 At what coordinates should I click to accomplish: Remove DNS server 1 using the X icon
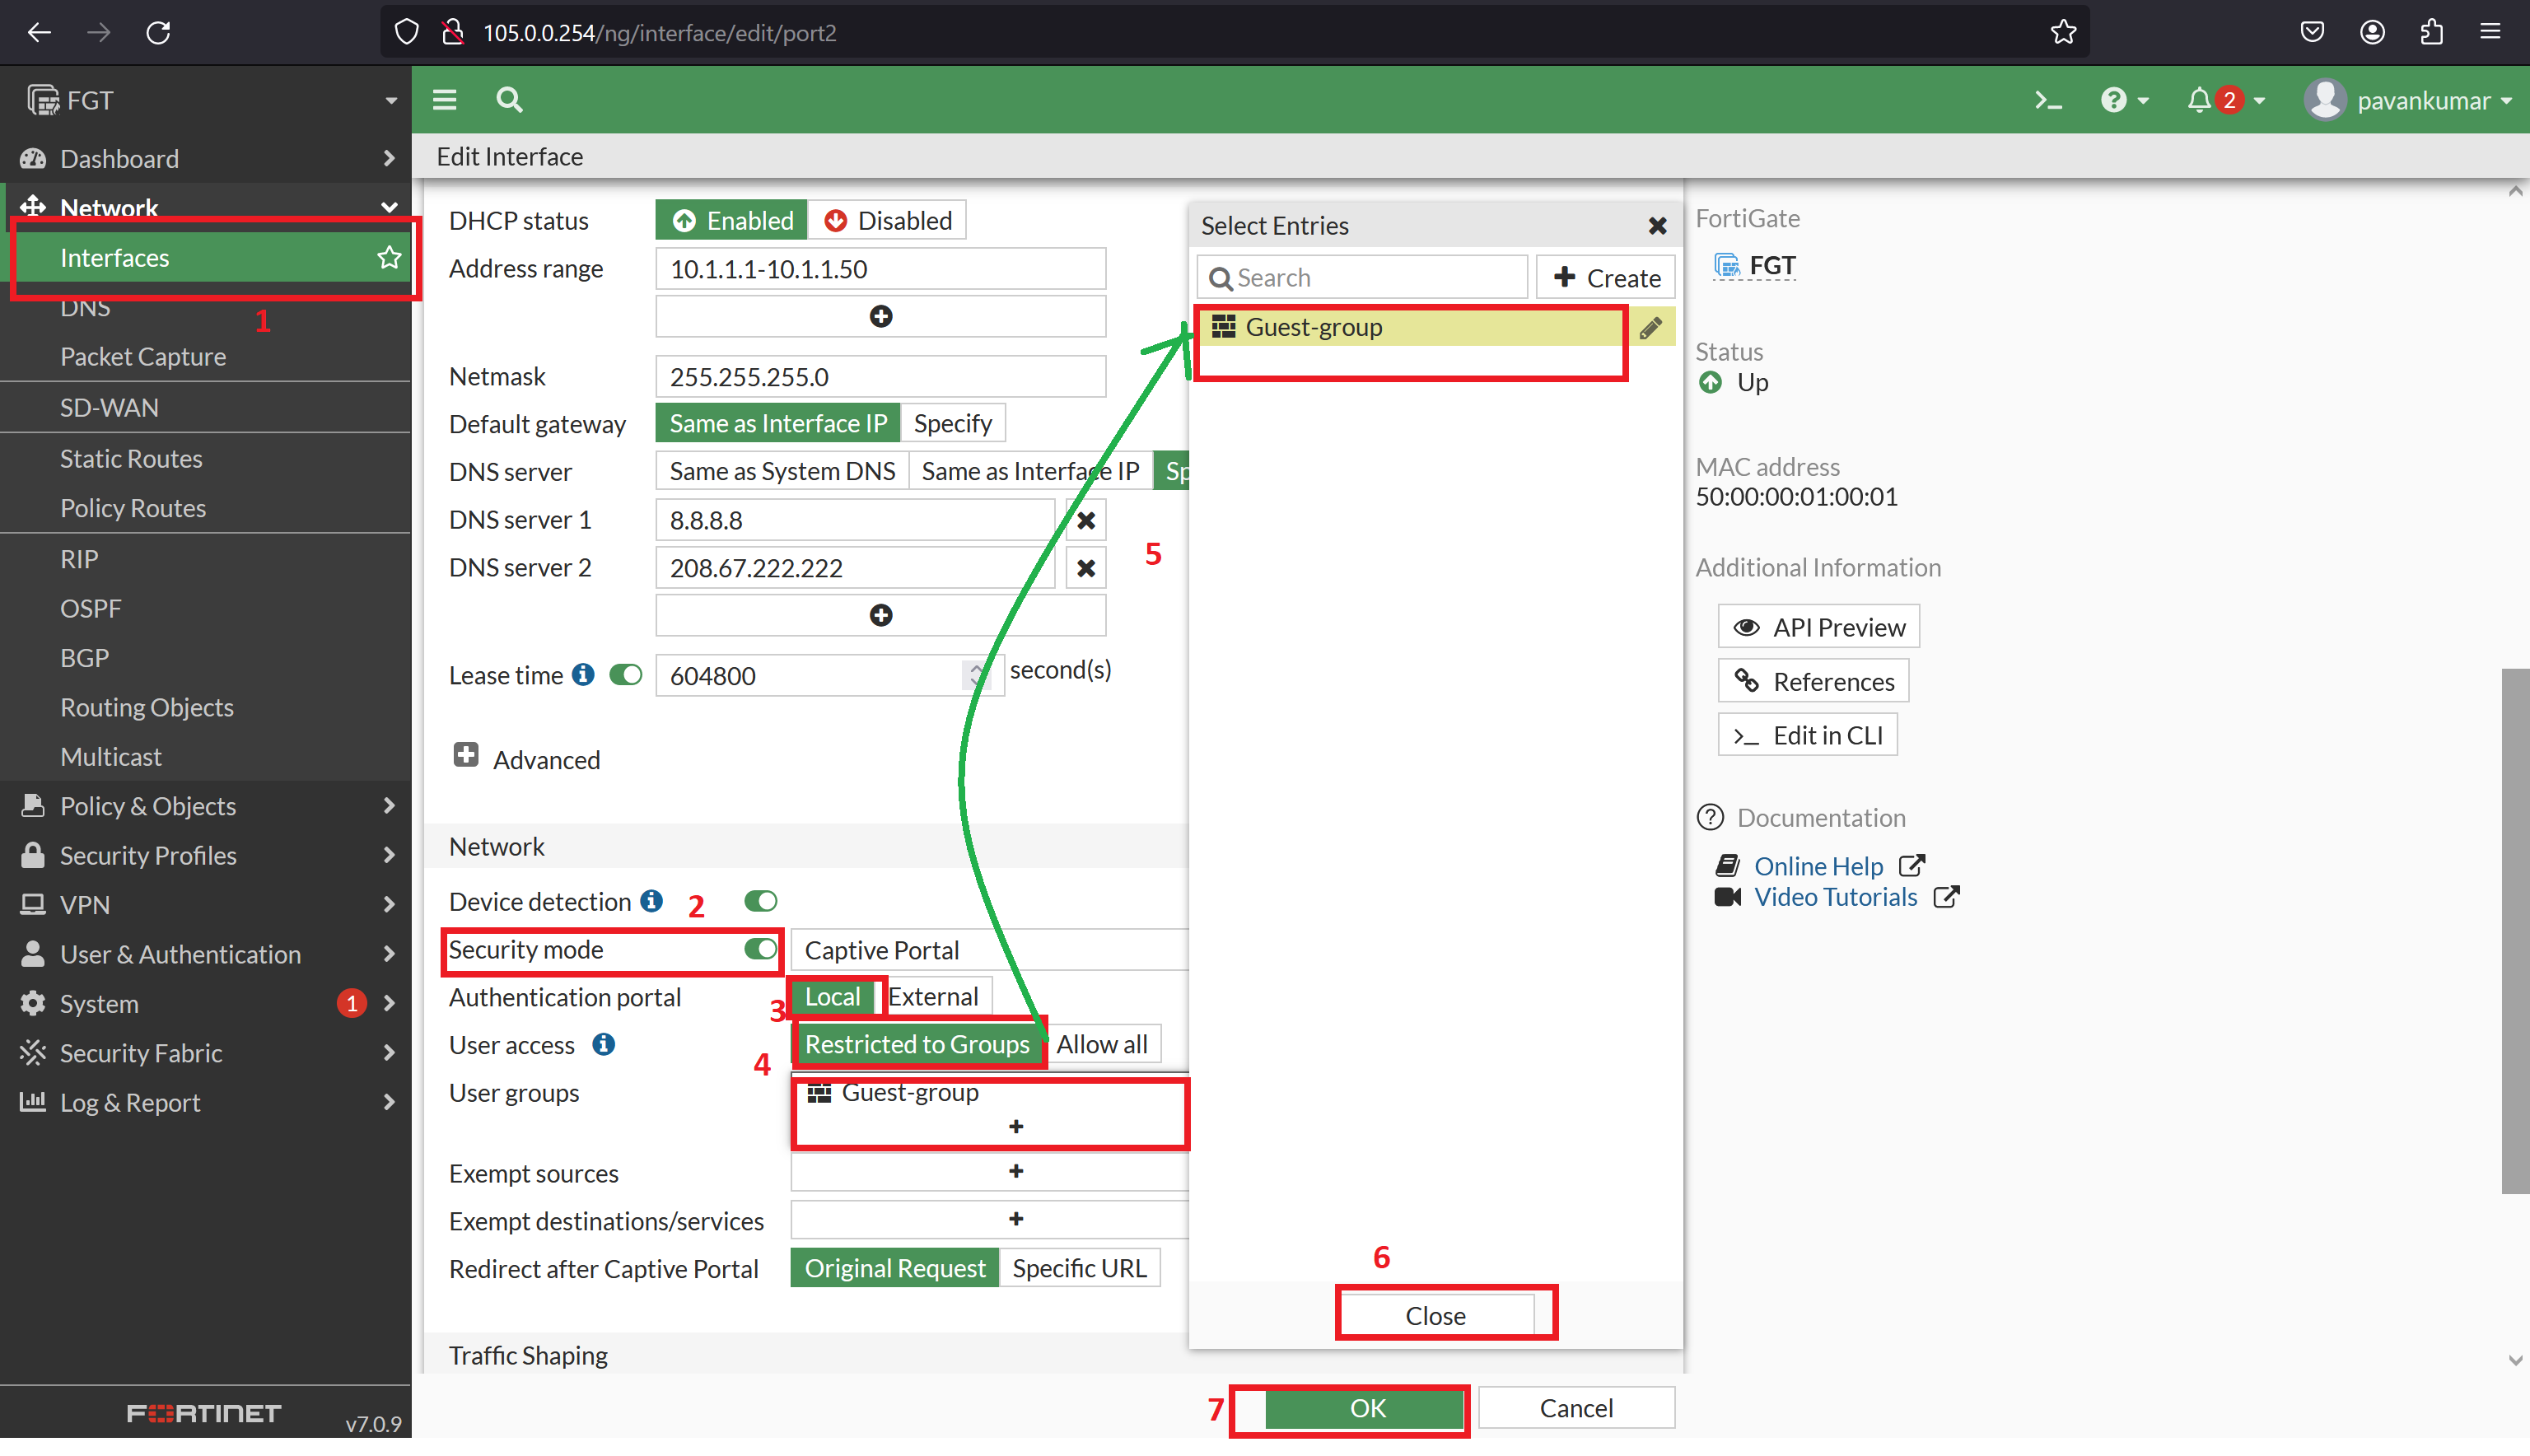(x=1085, y=519)
